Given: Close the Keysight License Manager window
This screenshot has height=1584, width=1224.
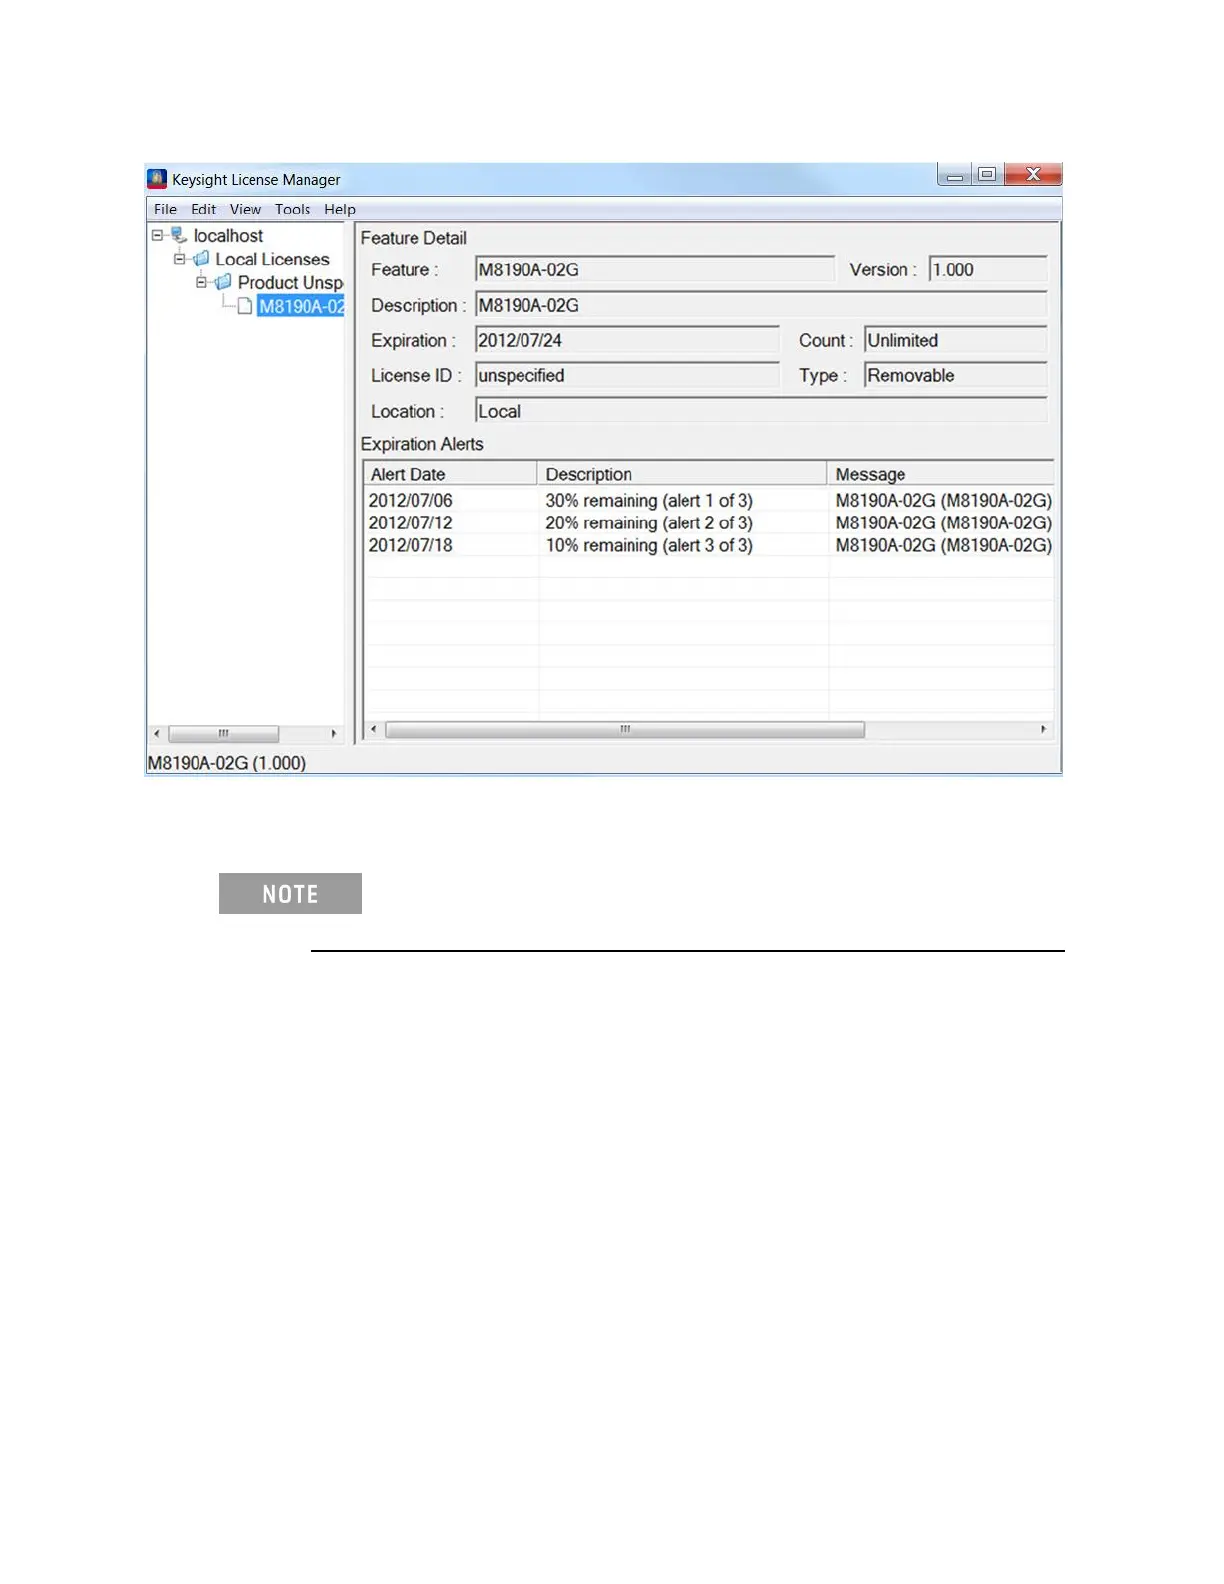Looking at the screenshot, I should tap(1033, 175).
